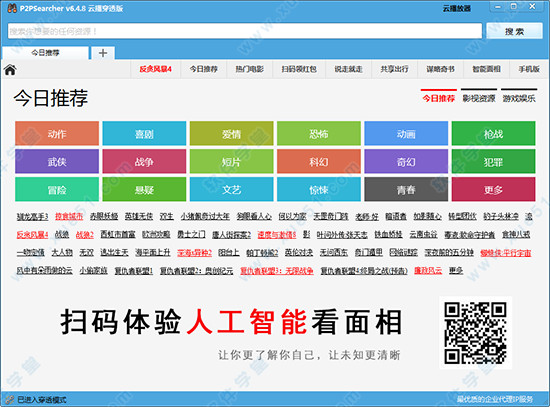Click the QR code image in the banner
Screen dimensions: 550x407
coord(476,333)
